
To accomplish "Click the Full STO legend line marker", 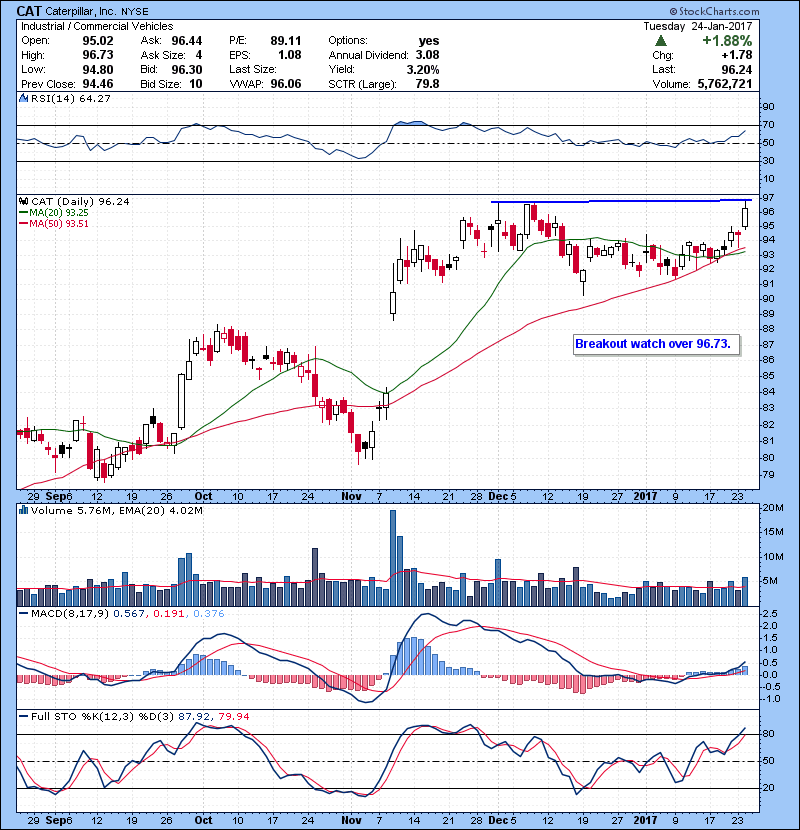I will [x=23, y=716].
